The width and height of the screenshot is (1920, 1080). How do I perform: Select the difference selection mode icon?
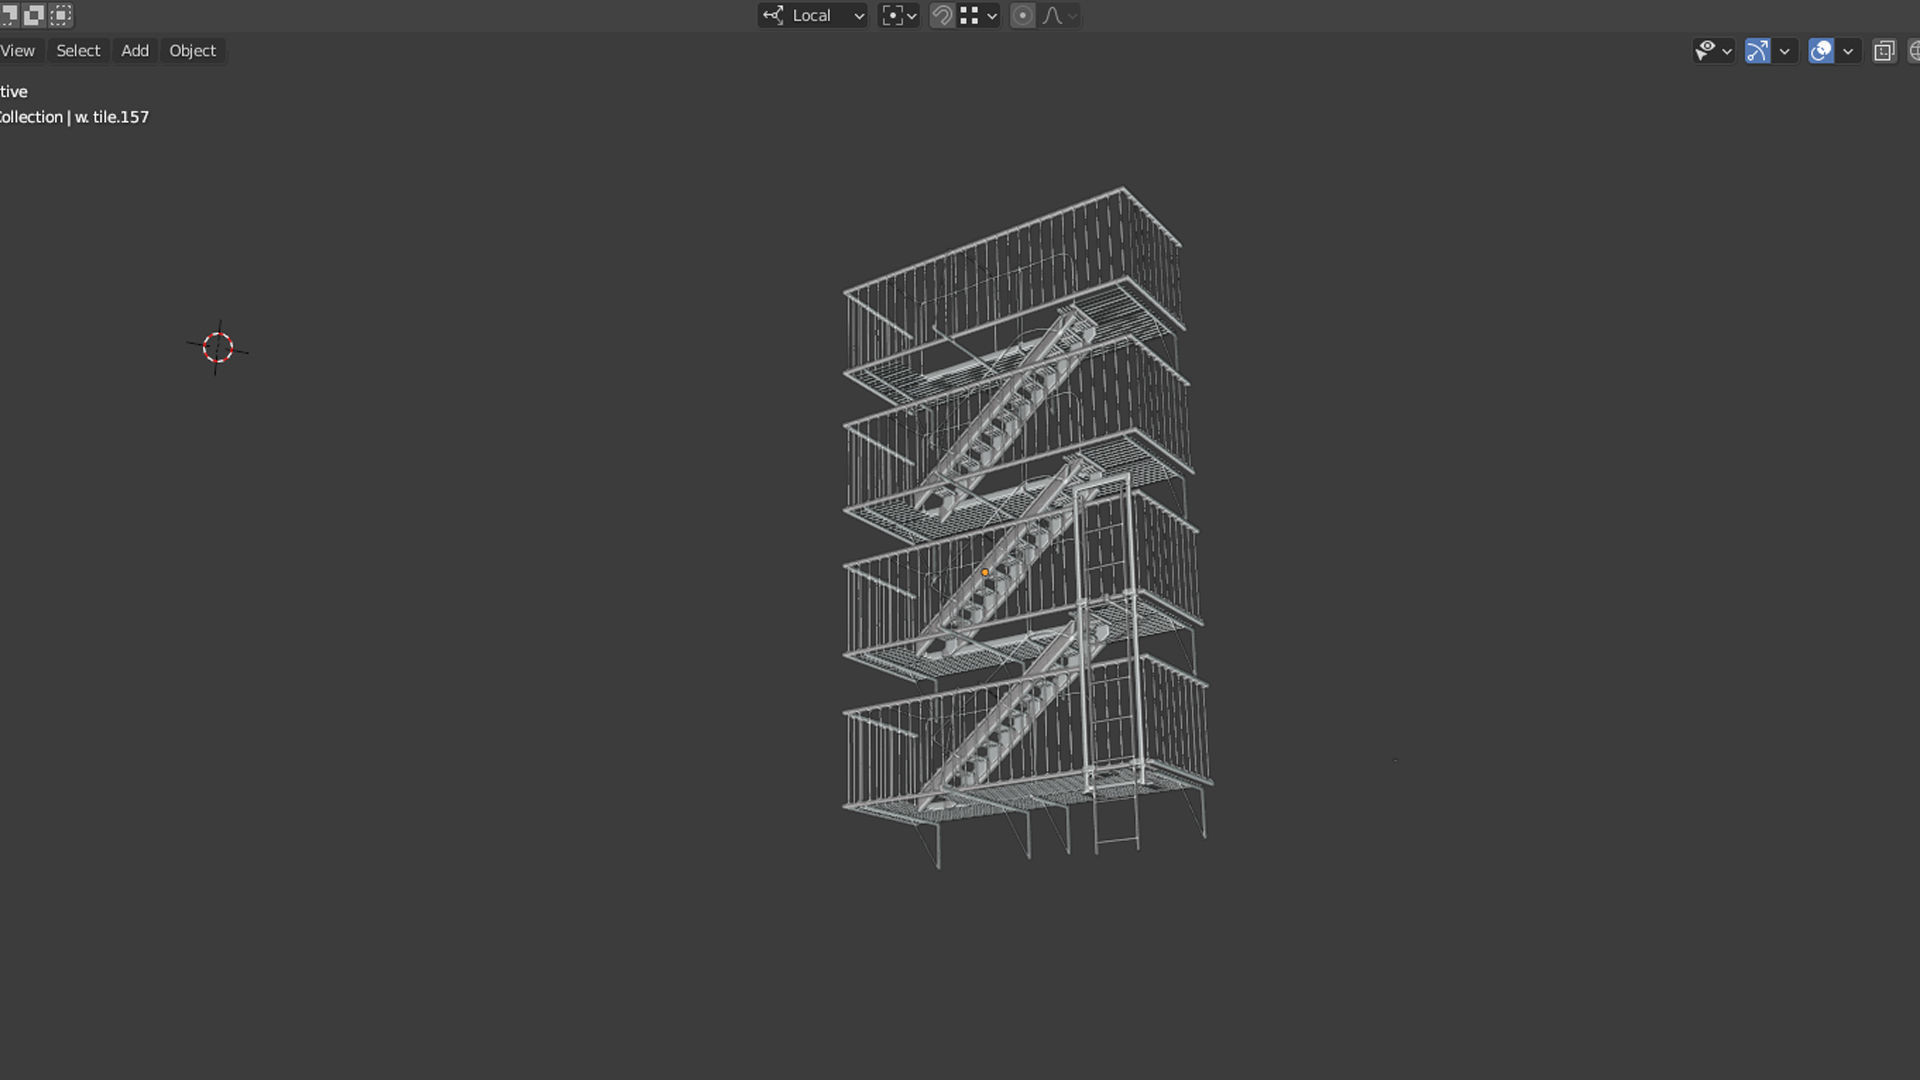[x=34, y=15]
